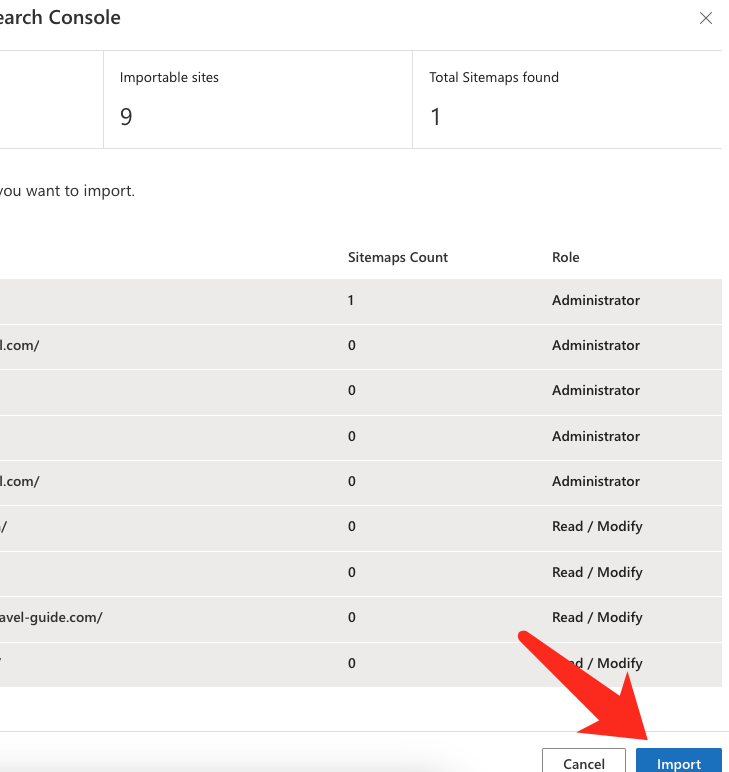729x772 pixels.
Task: Click the Import button
Action: point(678,761)
